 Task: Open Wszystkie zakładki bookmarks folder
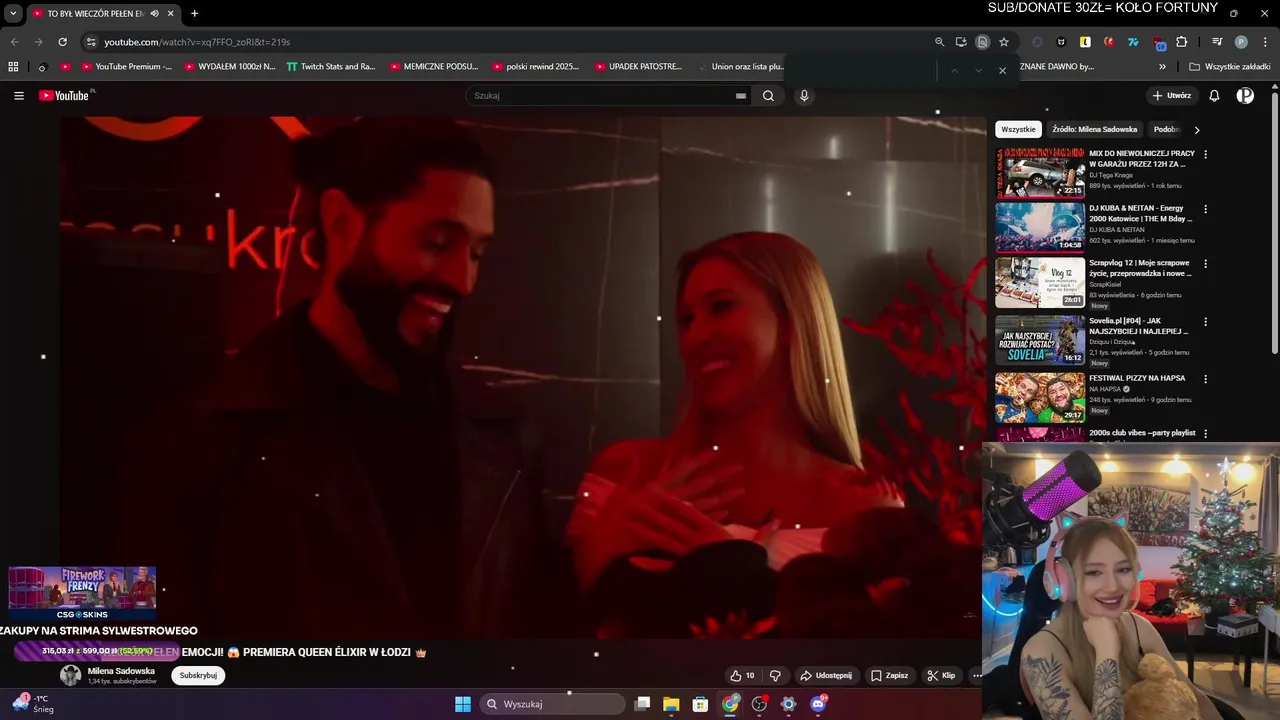1230,67
